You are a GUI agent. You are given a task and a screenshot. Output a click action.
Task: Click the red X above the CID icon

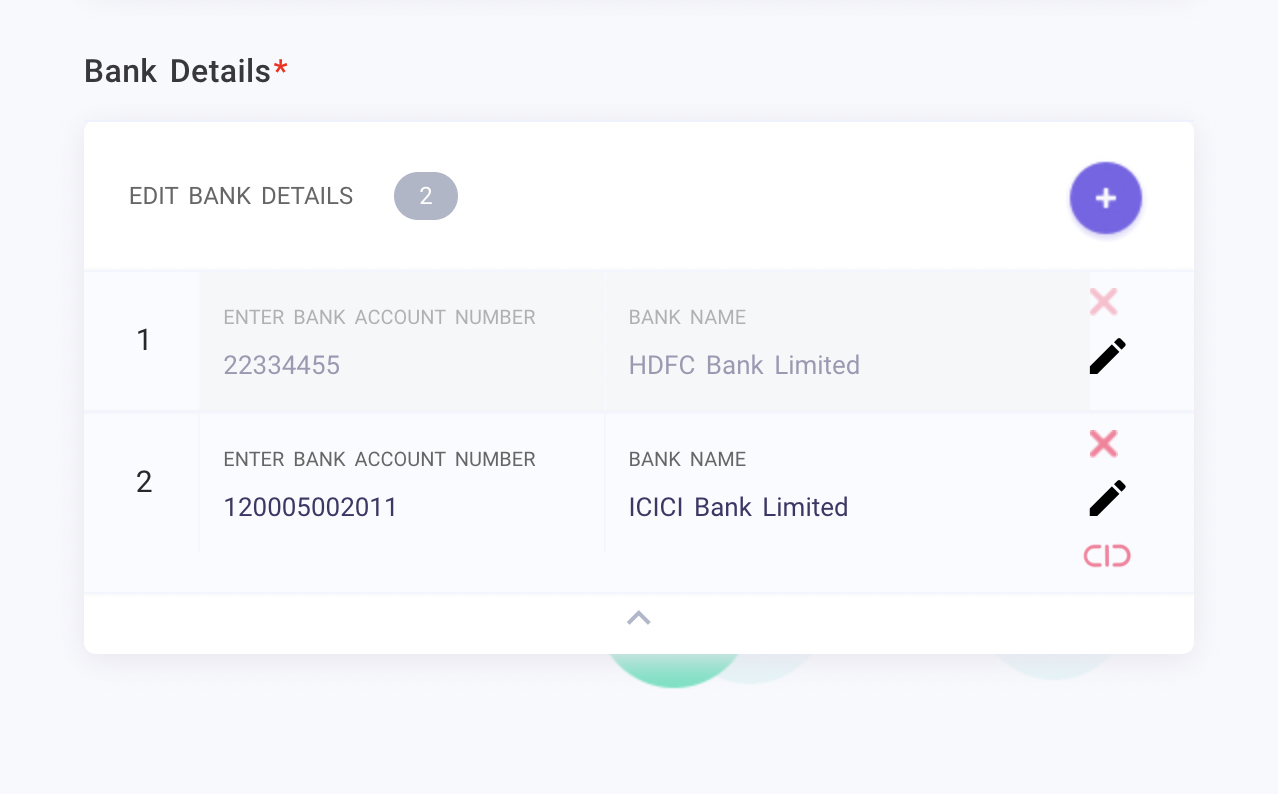(x=1103, y=444)
